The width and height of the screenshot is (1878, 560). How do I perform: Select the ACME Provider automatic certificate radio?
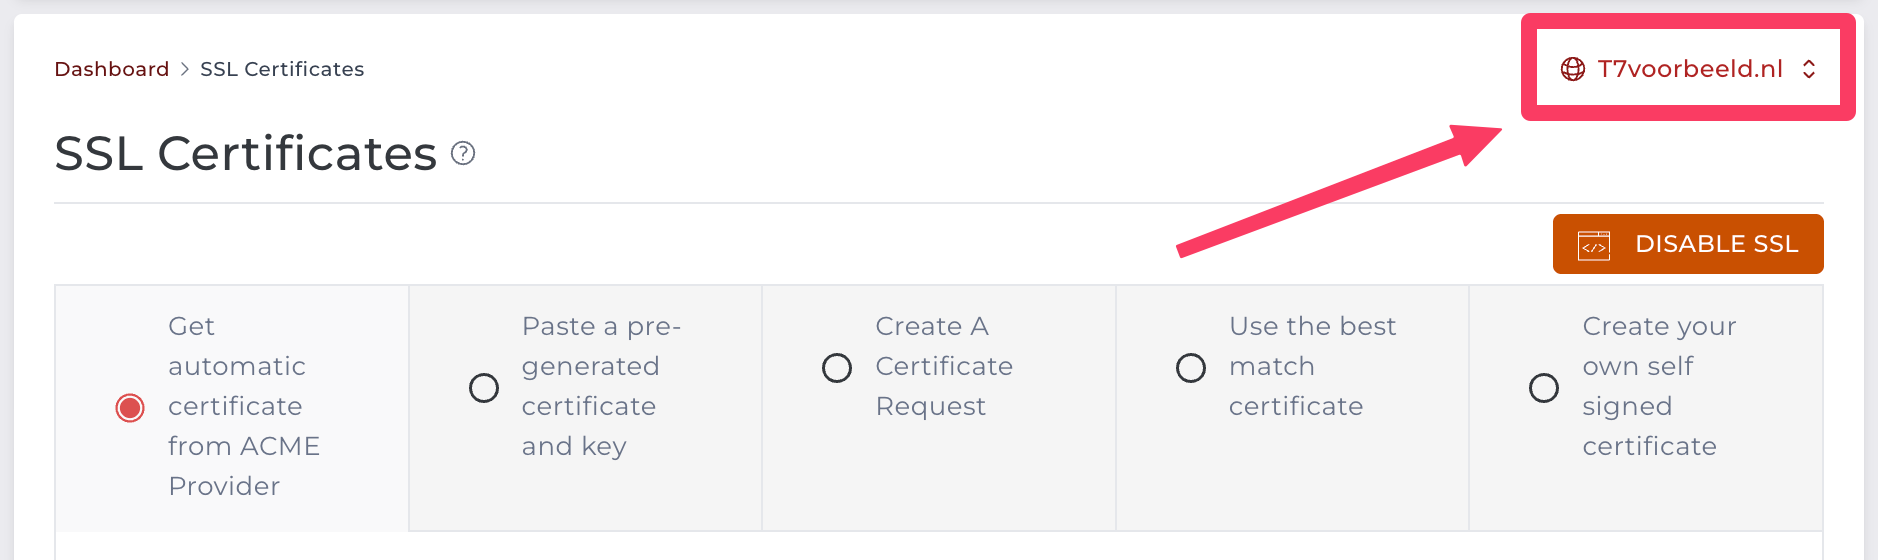(130, 408)
